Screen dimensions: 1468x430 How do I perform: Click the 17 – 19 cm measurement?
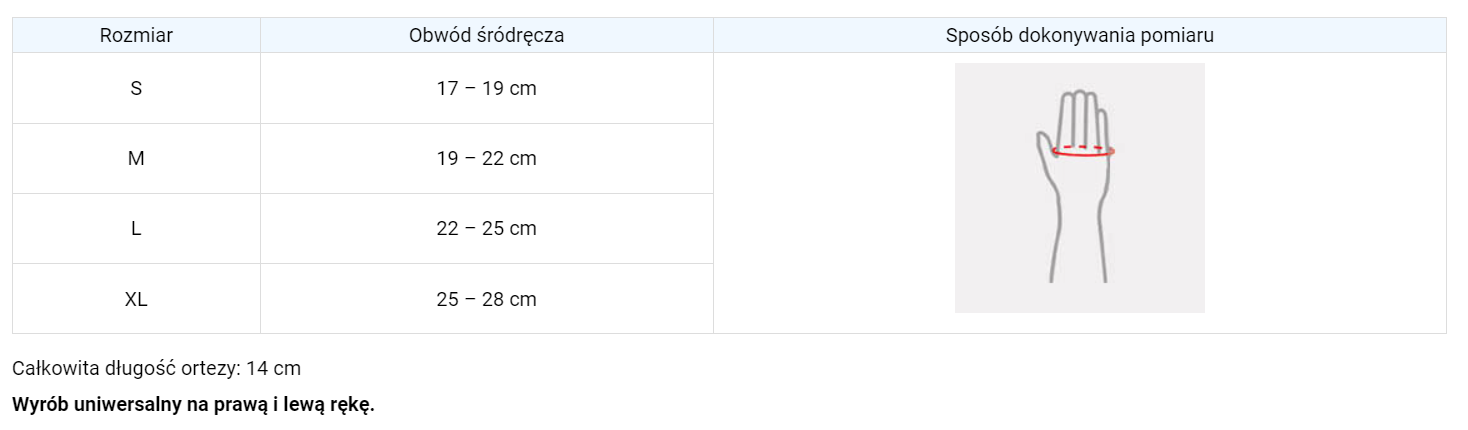coord(486,88)
